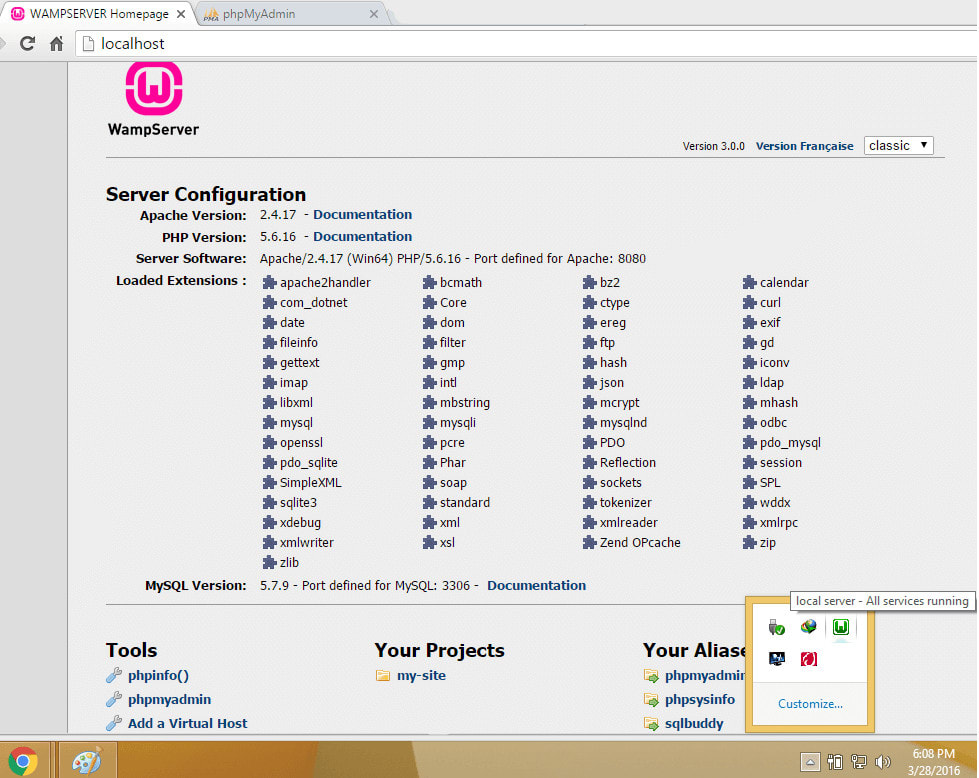979x778 pixels.
Task: Collapse the hidden tray icons arrow
Action: point(809,762)
